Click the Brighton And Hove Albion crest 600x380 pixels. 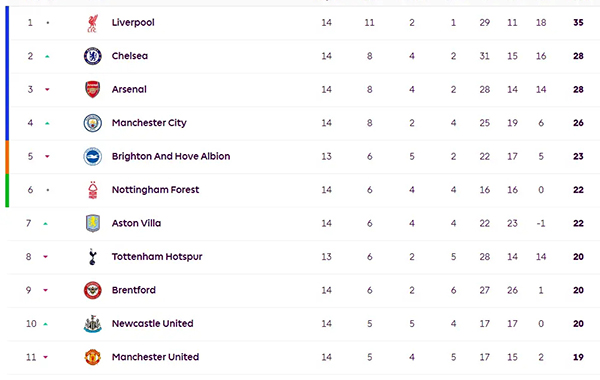pyautogui.click(x=93, y=157)
